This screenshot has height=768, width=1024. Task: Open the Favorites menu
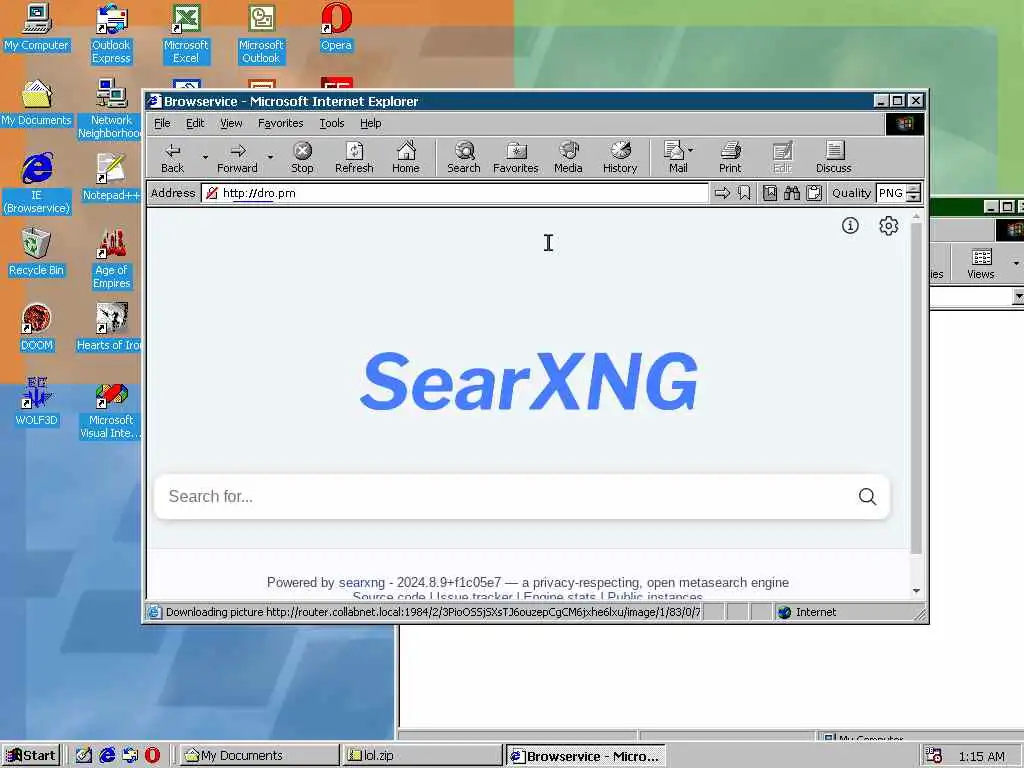coord(280,123)
